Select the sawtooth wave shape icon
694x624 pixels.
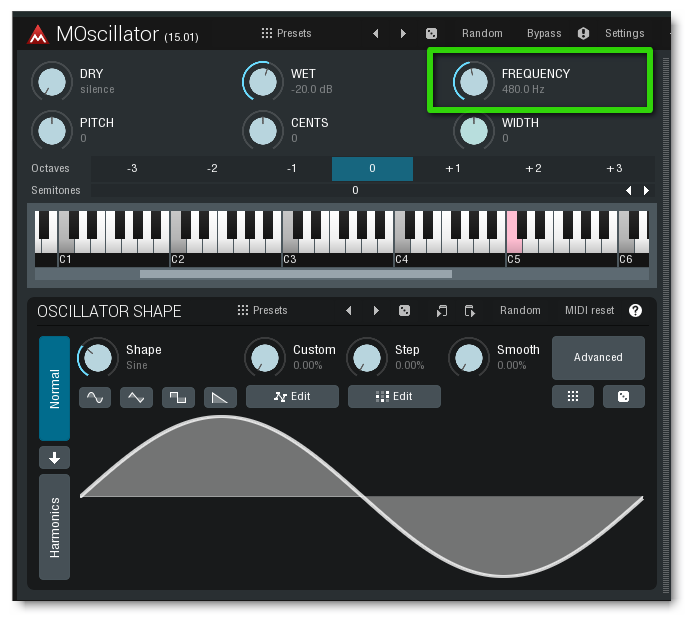coord(220,397)
